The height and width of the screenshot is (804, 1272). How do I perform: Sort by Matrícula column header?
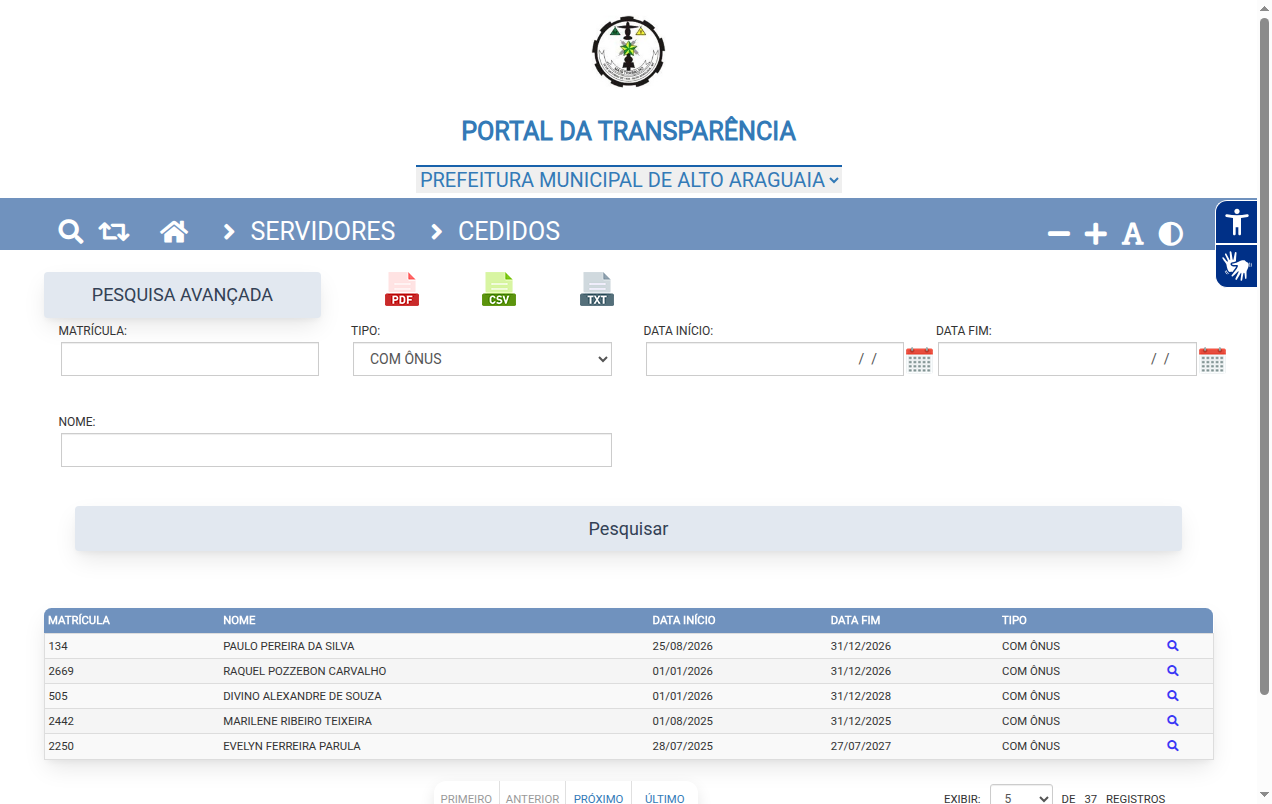[79, 620]
